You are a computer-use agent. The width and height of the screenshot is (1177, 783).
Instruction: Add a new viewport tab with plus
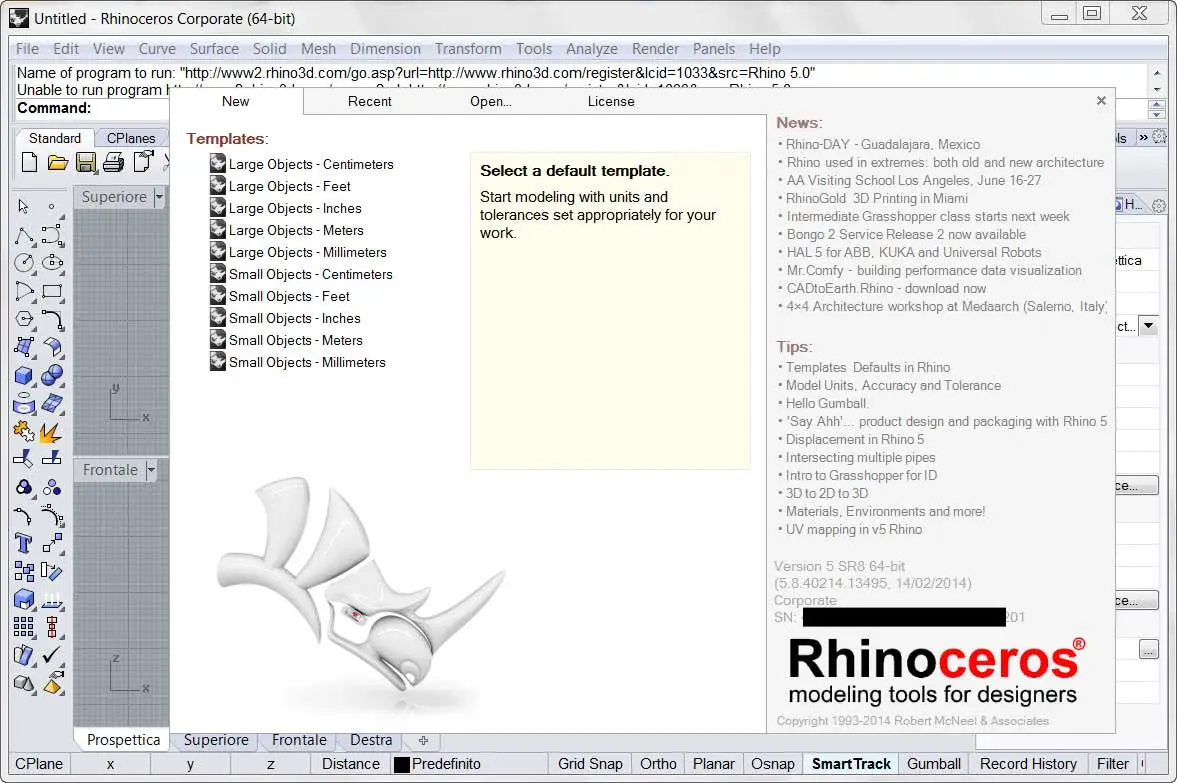(x=423, y=740)
